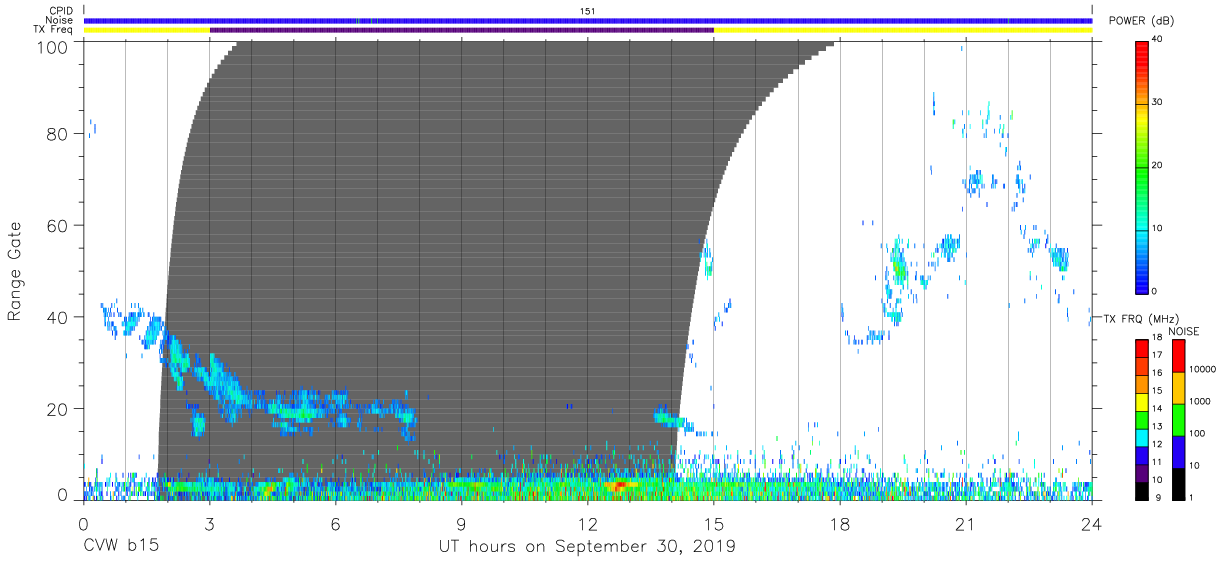Image resolution: width=1228 pixels, height=567 pixels.
Task: Select the 'NOISE' legend title
Action: click(1183, 331)
